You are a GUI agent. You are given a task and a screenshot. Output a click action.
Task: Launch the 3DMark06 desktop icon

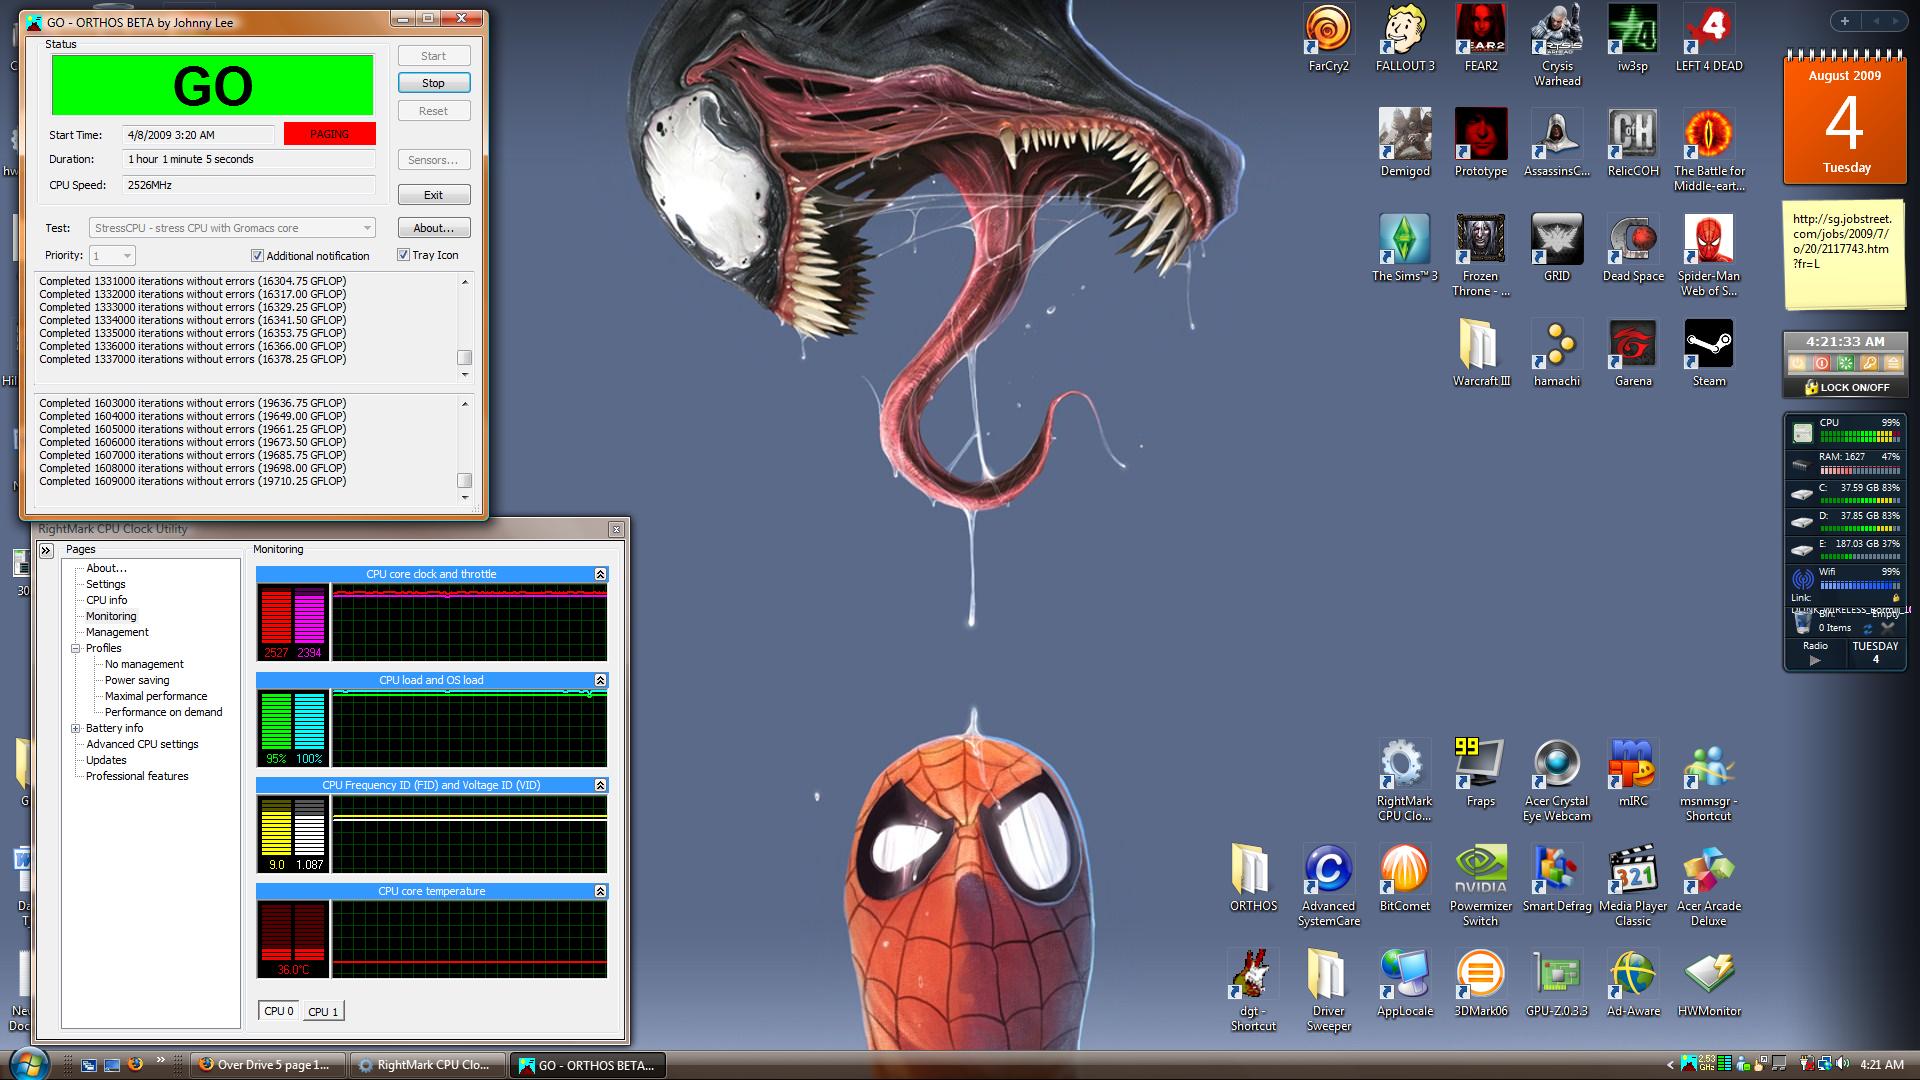pos(1480,983)
